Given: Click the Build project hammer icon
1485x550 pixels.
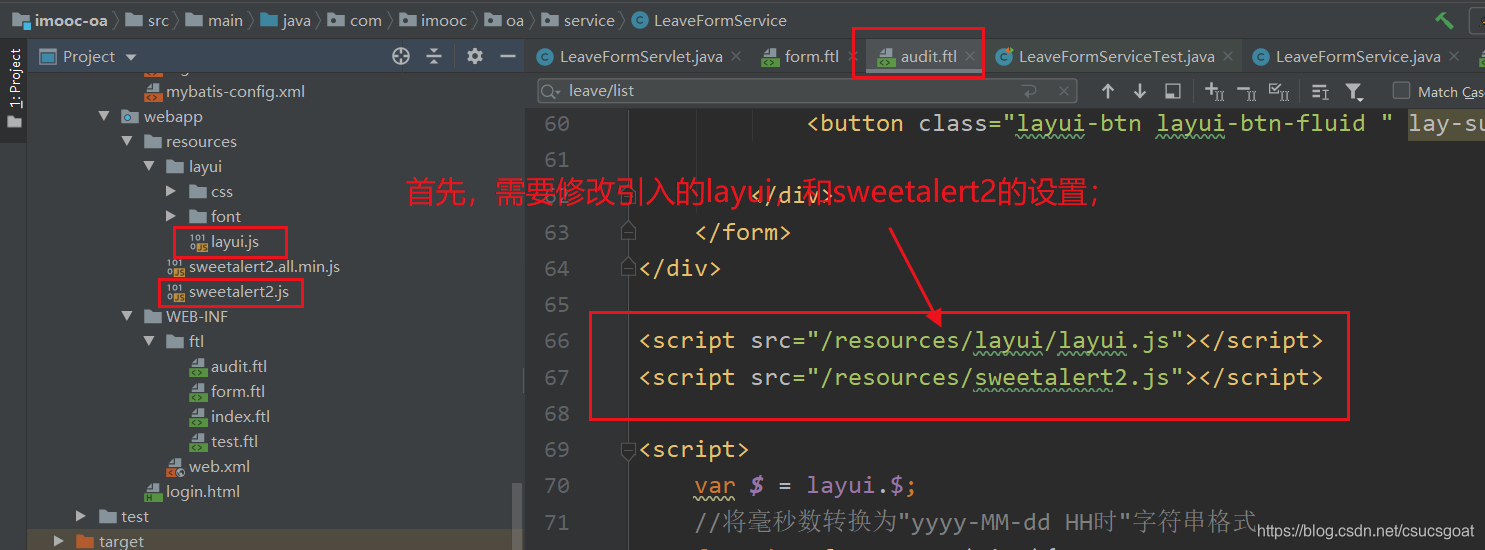Looking at the screenshot, I should click(x=1444, y=20).
